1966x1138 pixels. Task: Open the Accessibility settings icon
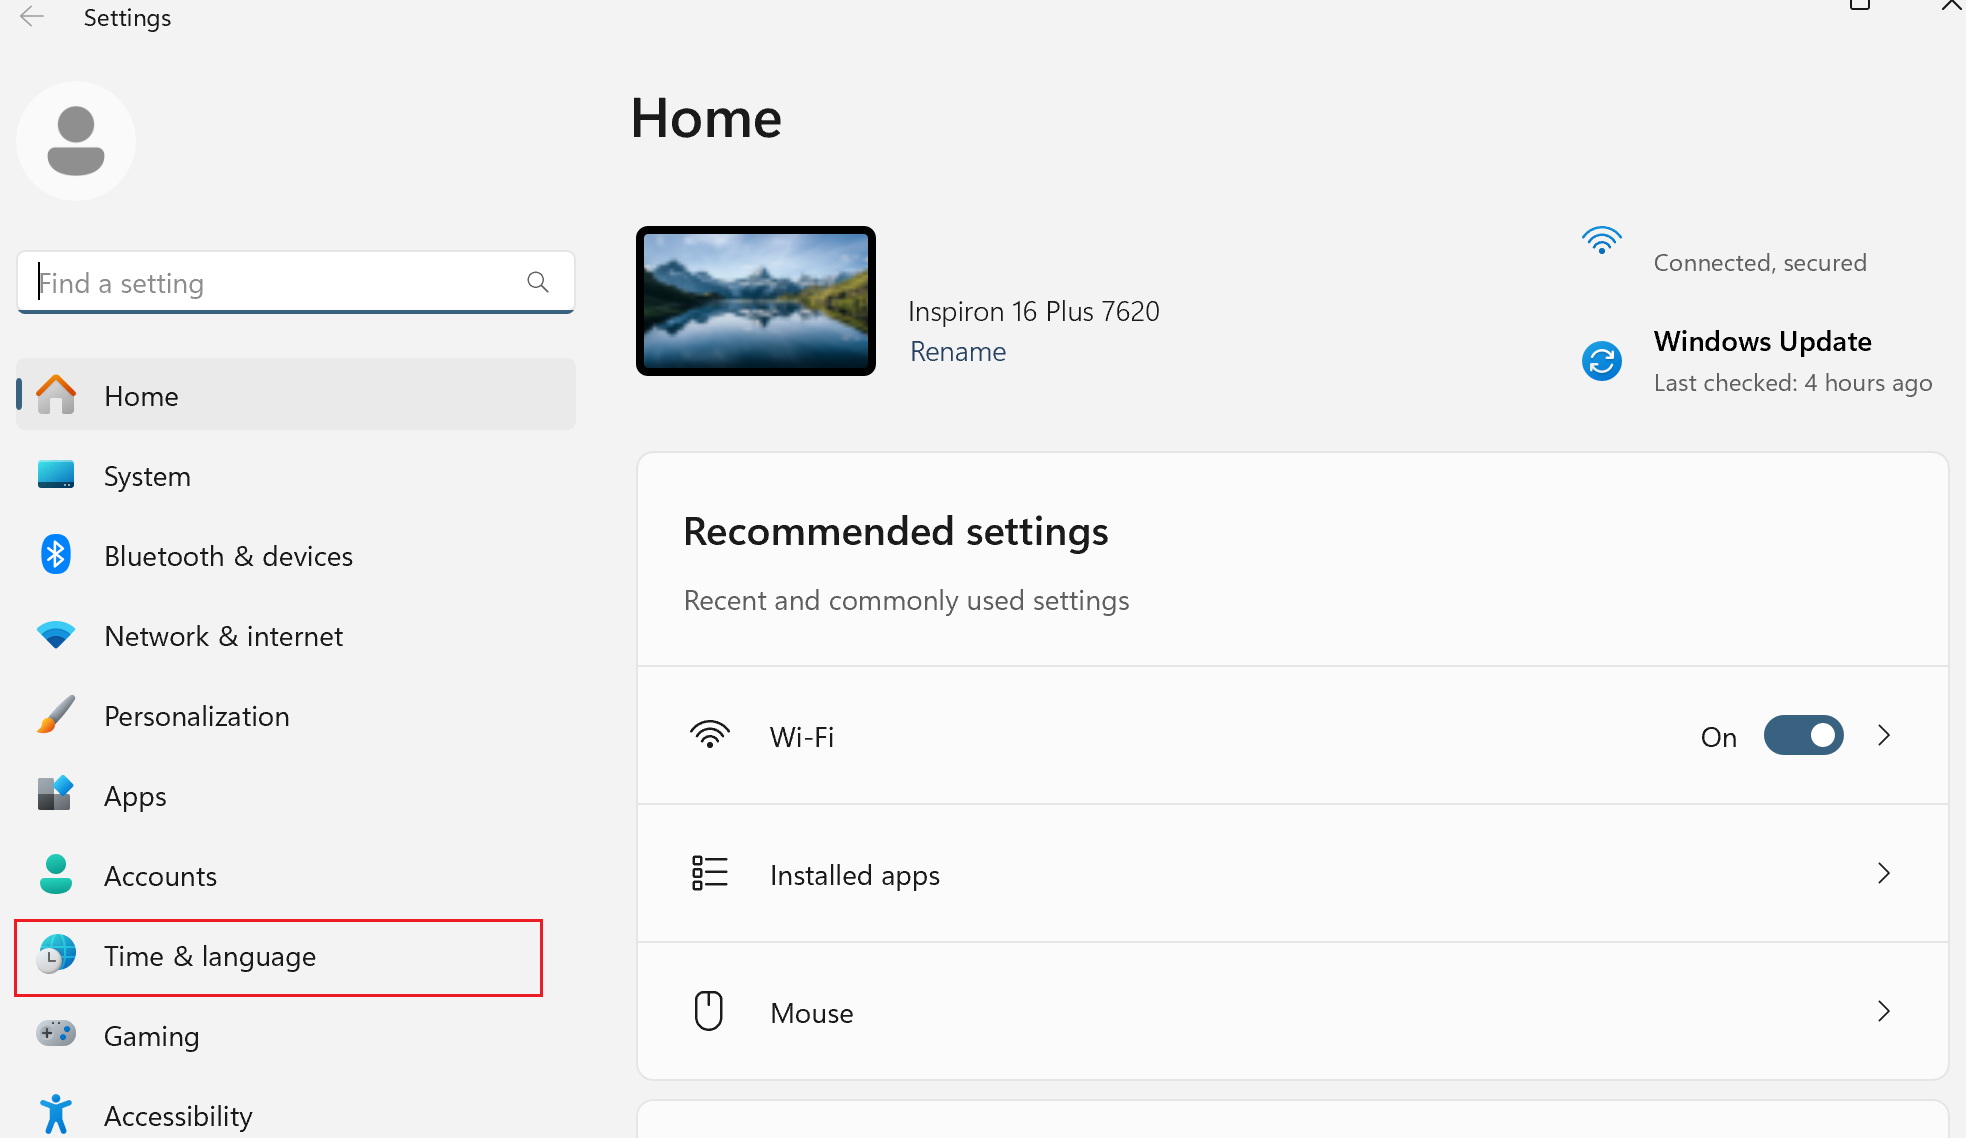pyautogui.click(x=56, y=1114)
